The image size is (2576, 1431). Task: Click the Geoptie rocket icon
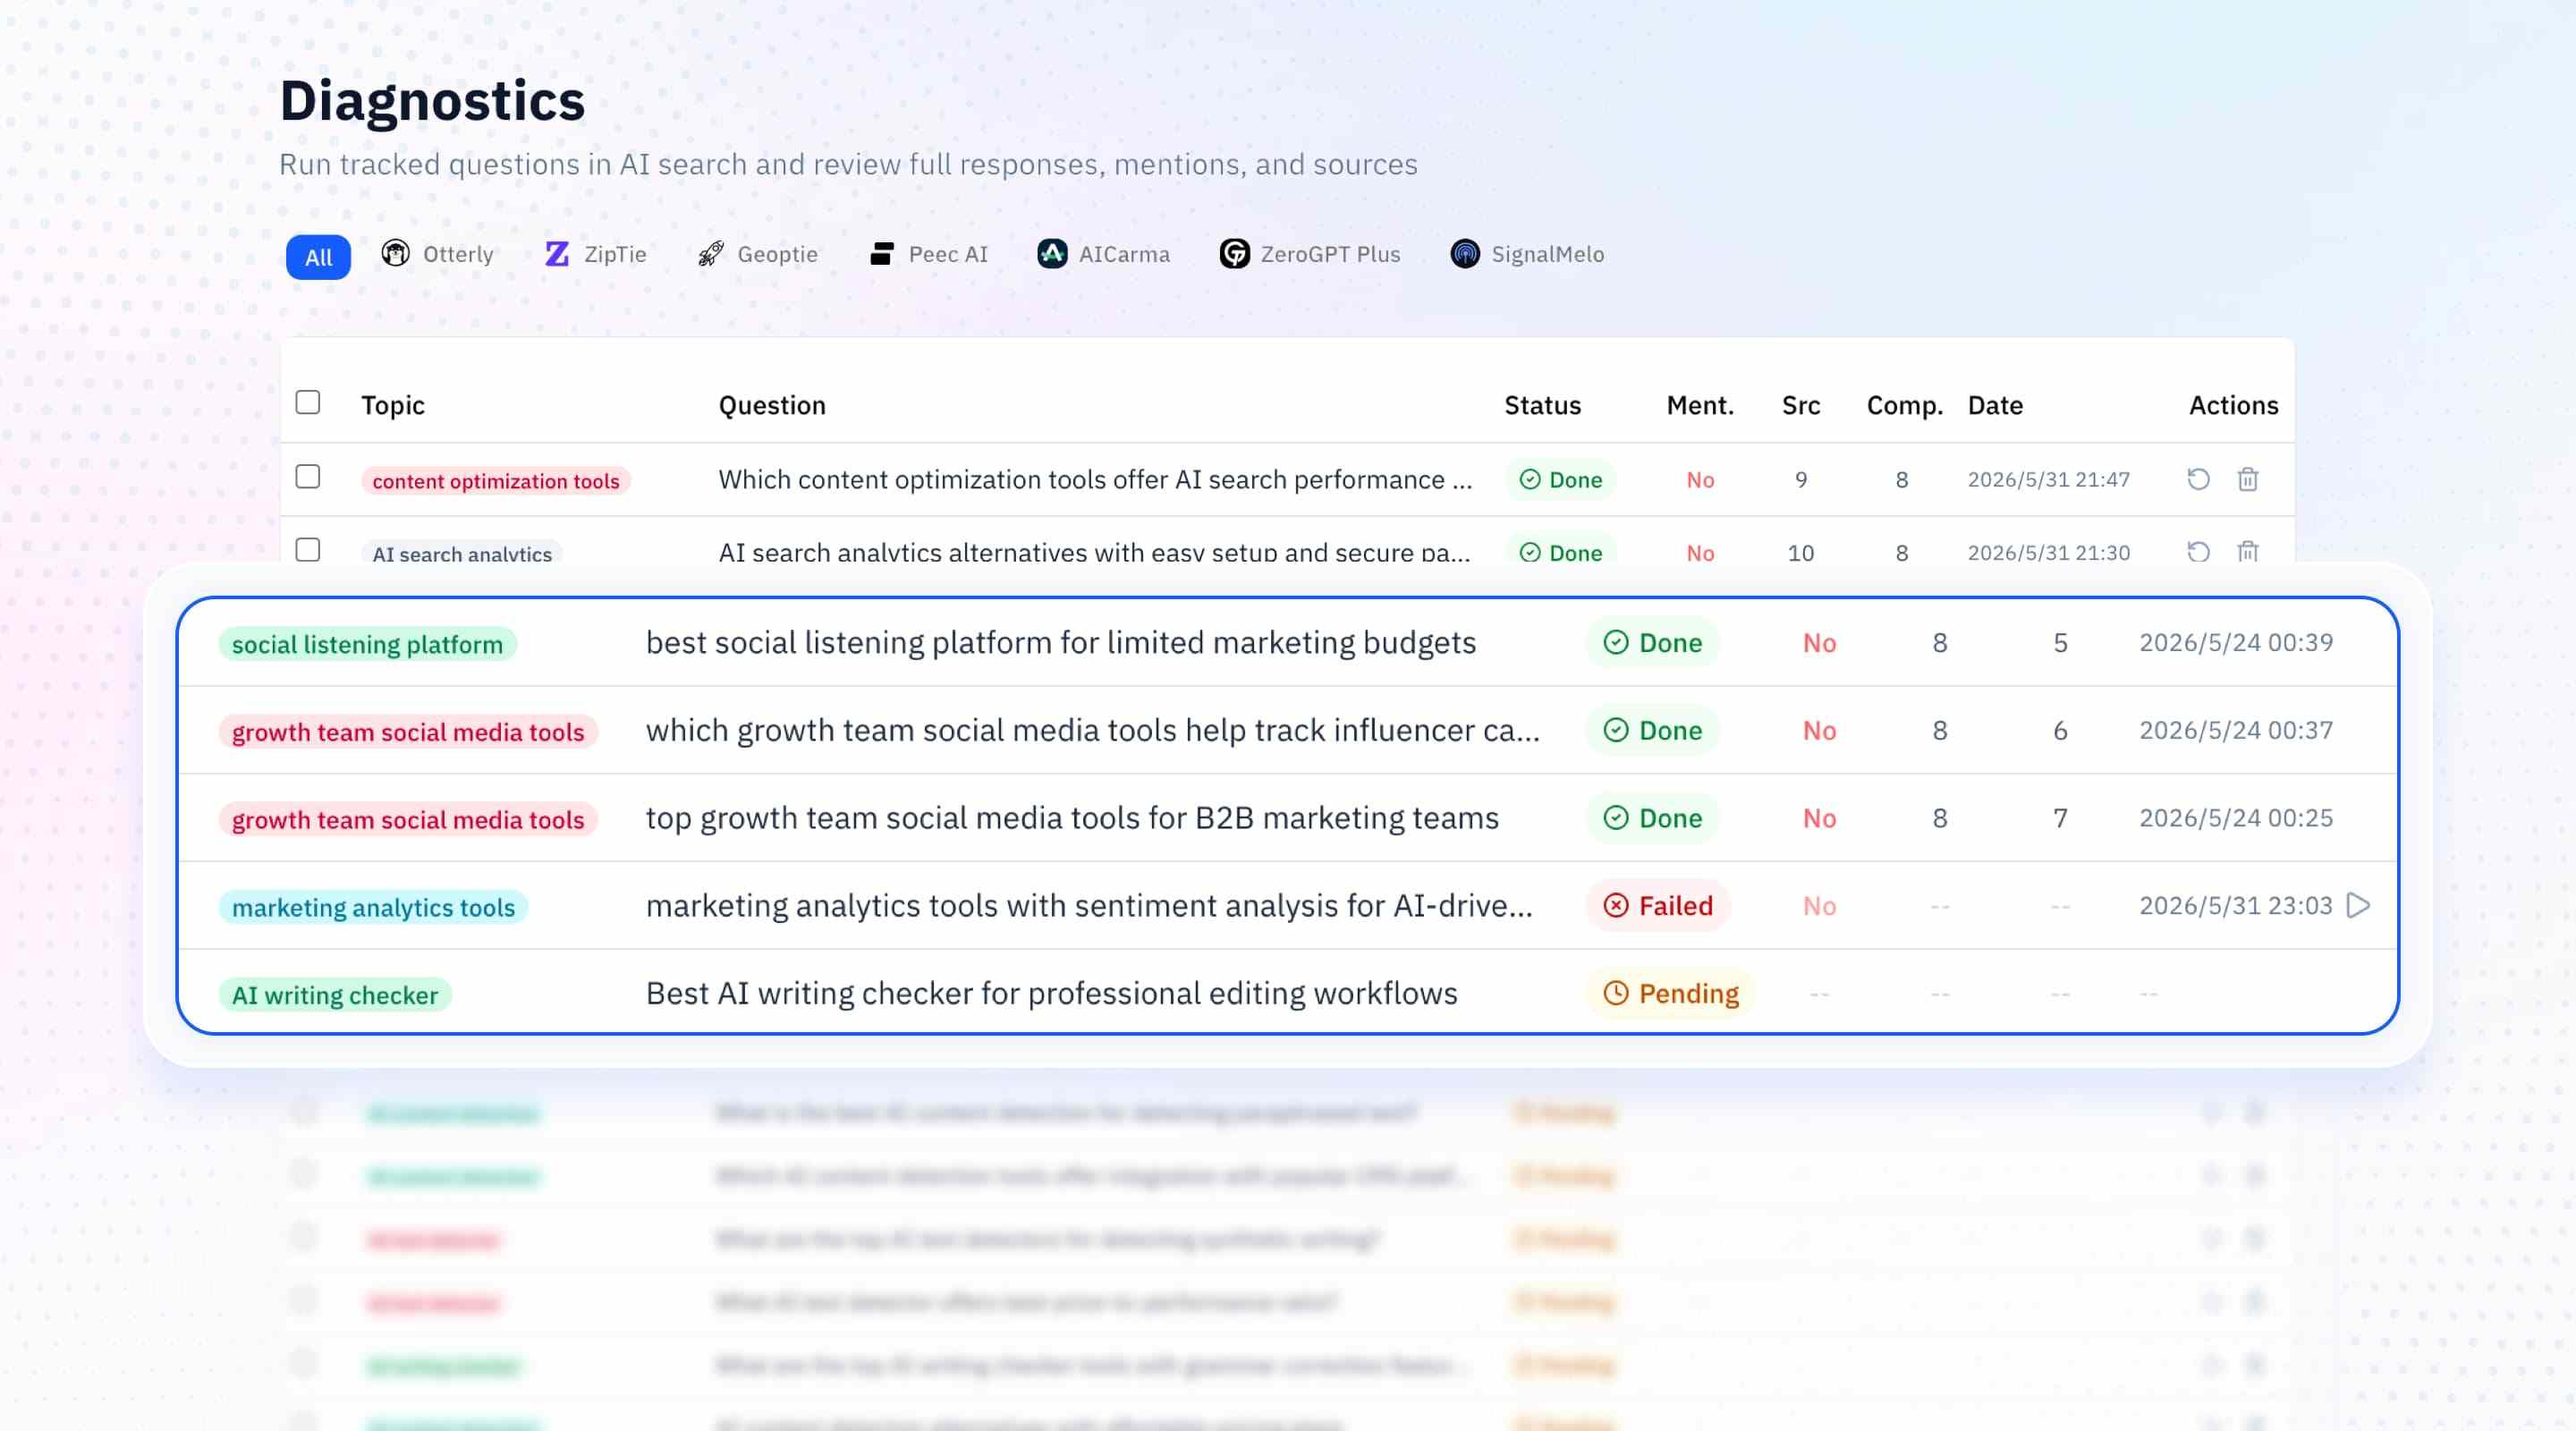coord(711,254)
